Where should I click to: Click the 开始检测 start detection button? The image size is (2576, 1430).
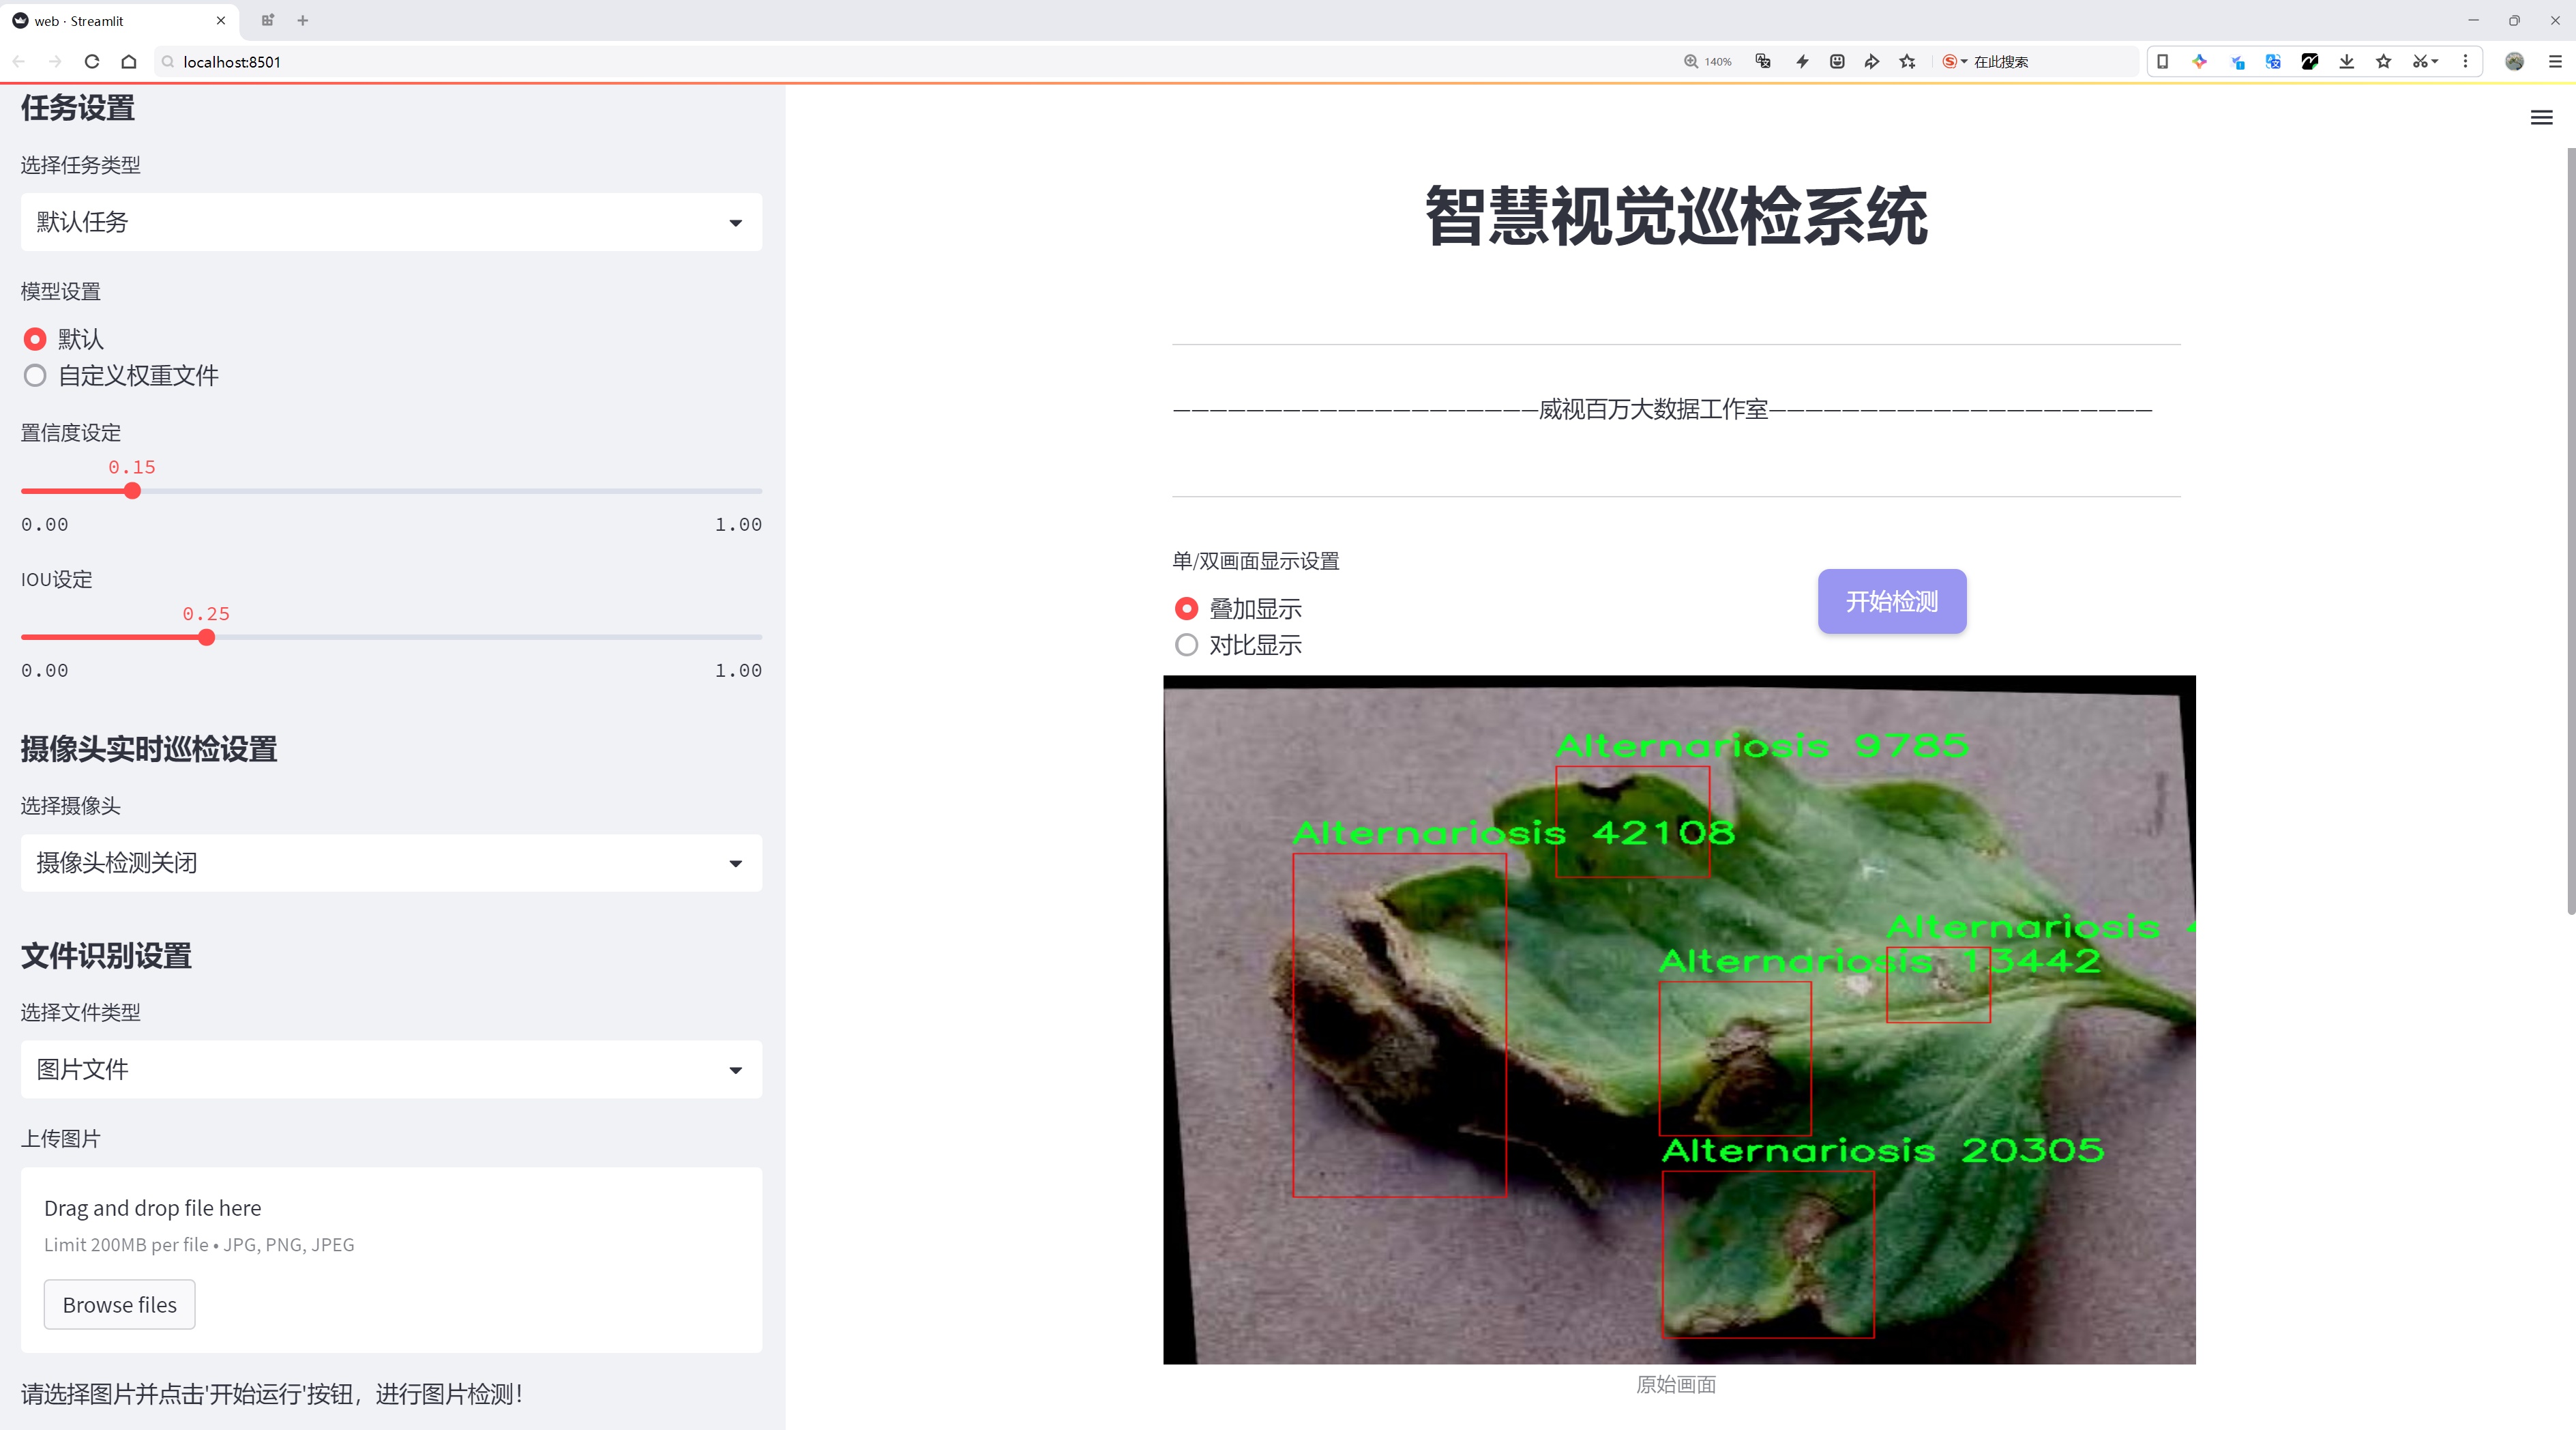(1892, 601)
